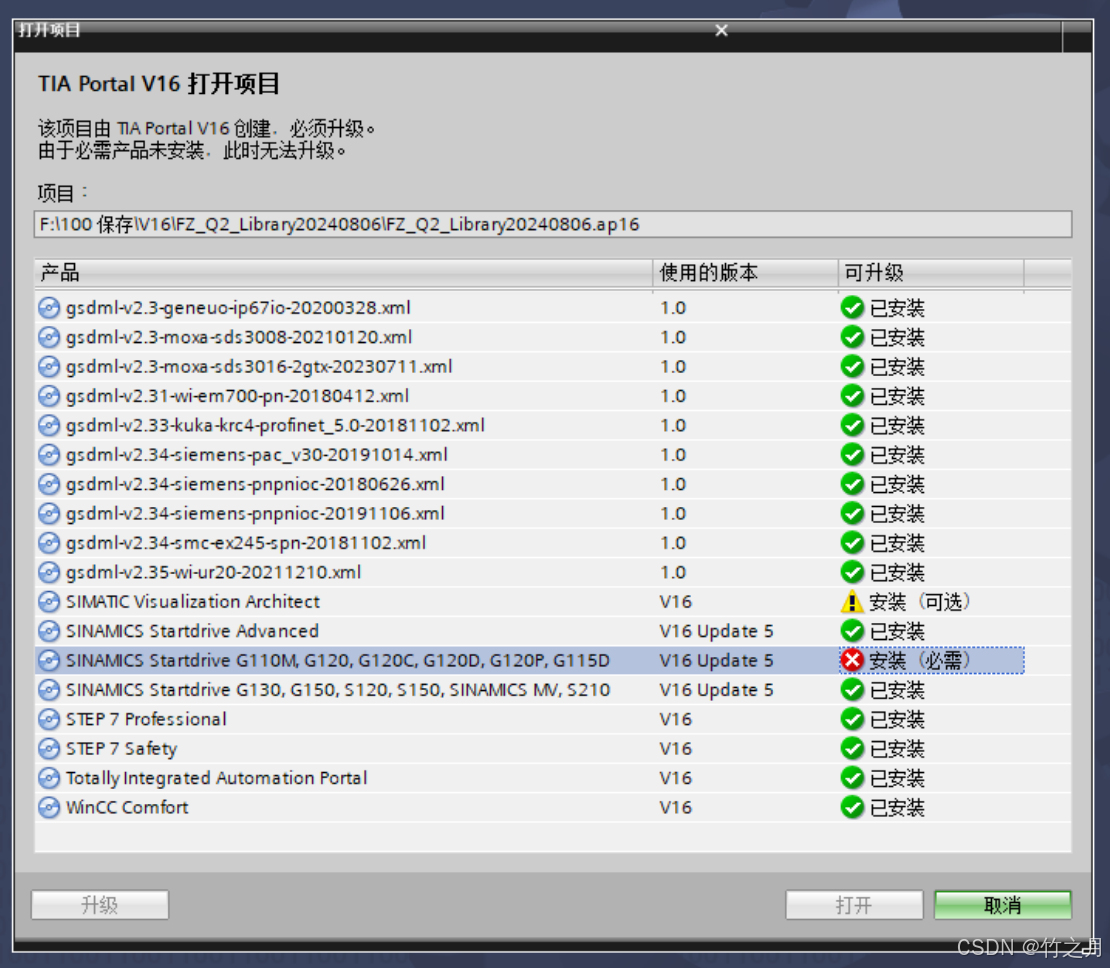The image size is (1110, 968).
Task: Select the SINAMICS Startdrive G110M, G120 row name
Action: 338,661
